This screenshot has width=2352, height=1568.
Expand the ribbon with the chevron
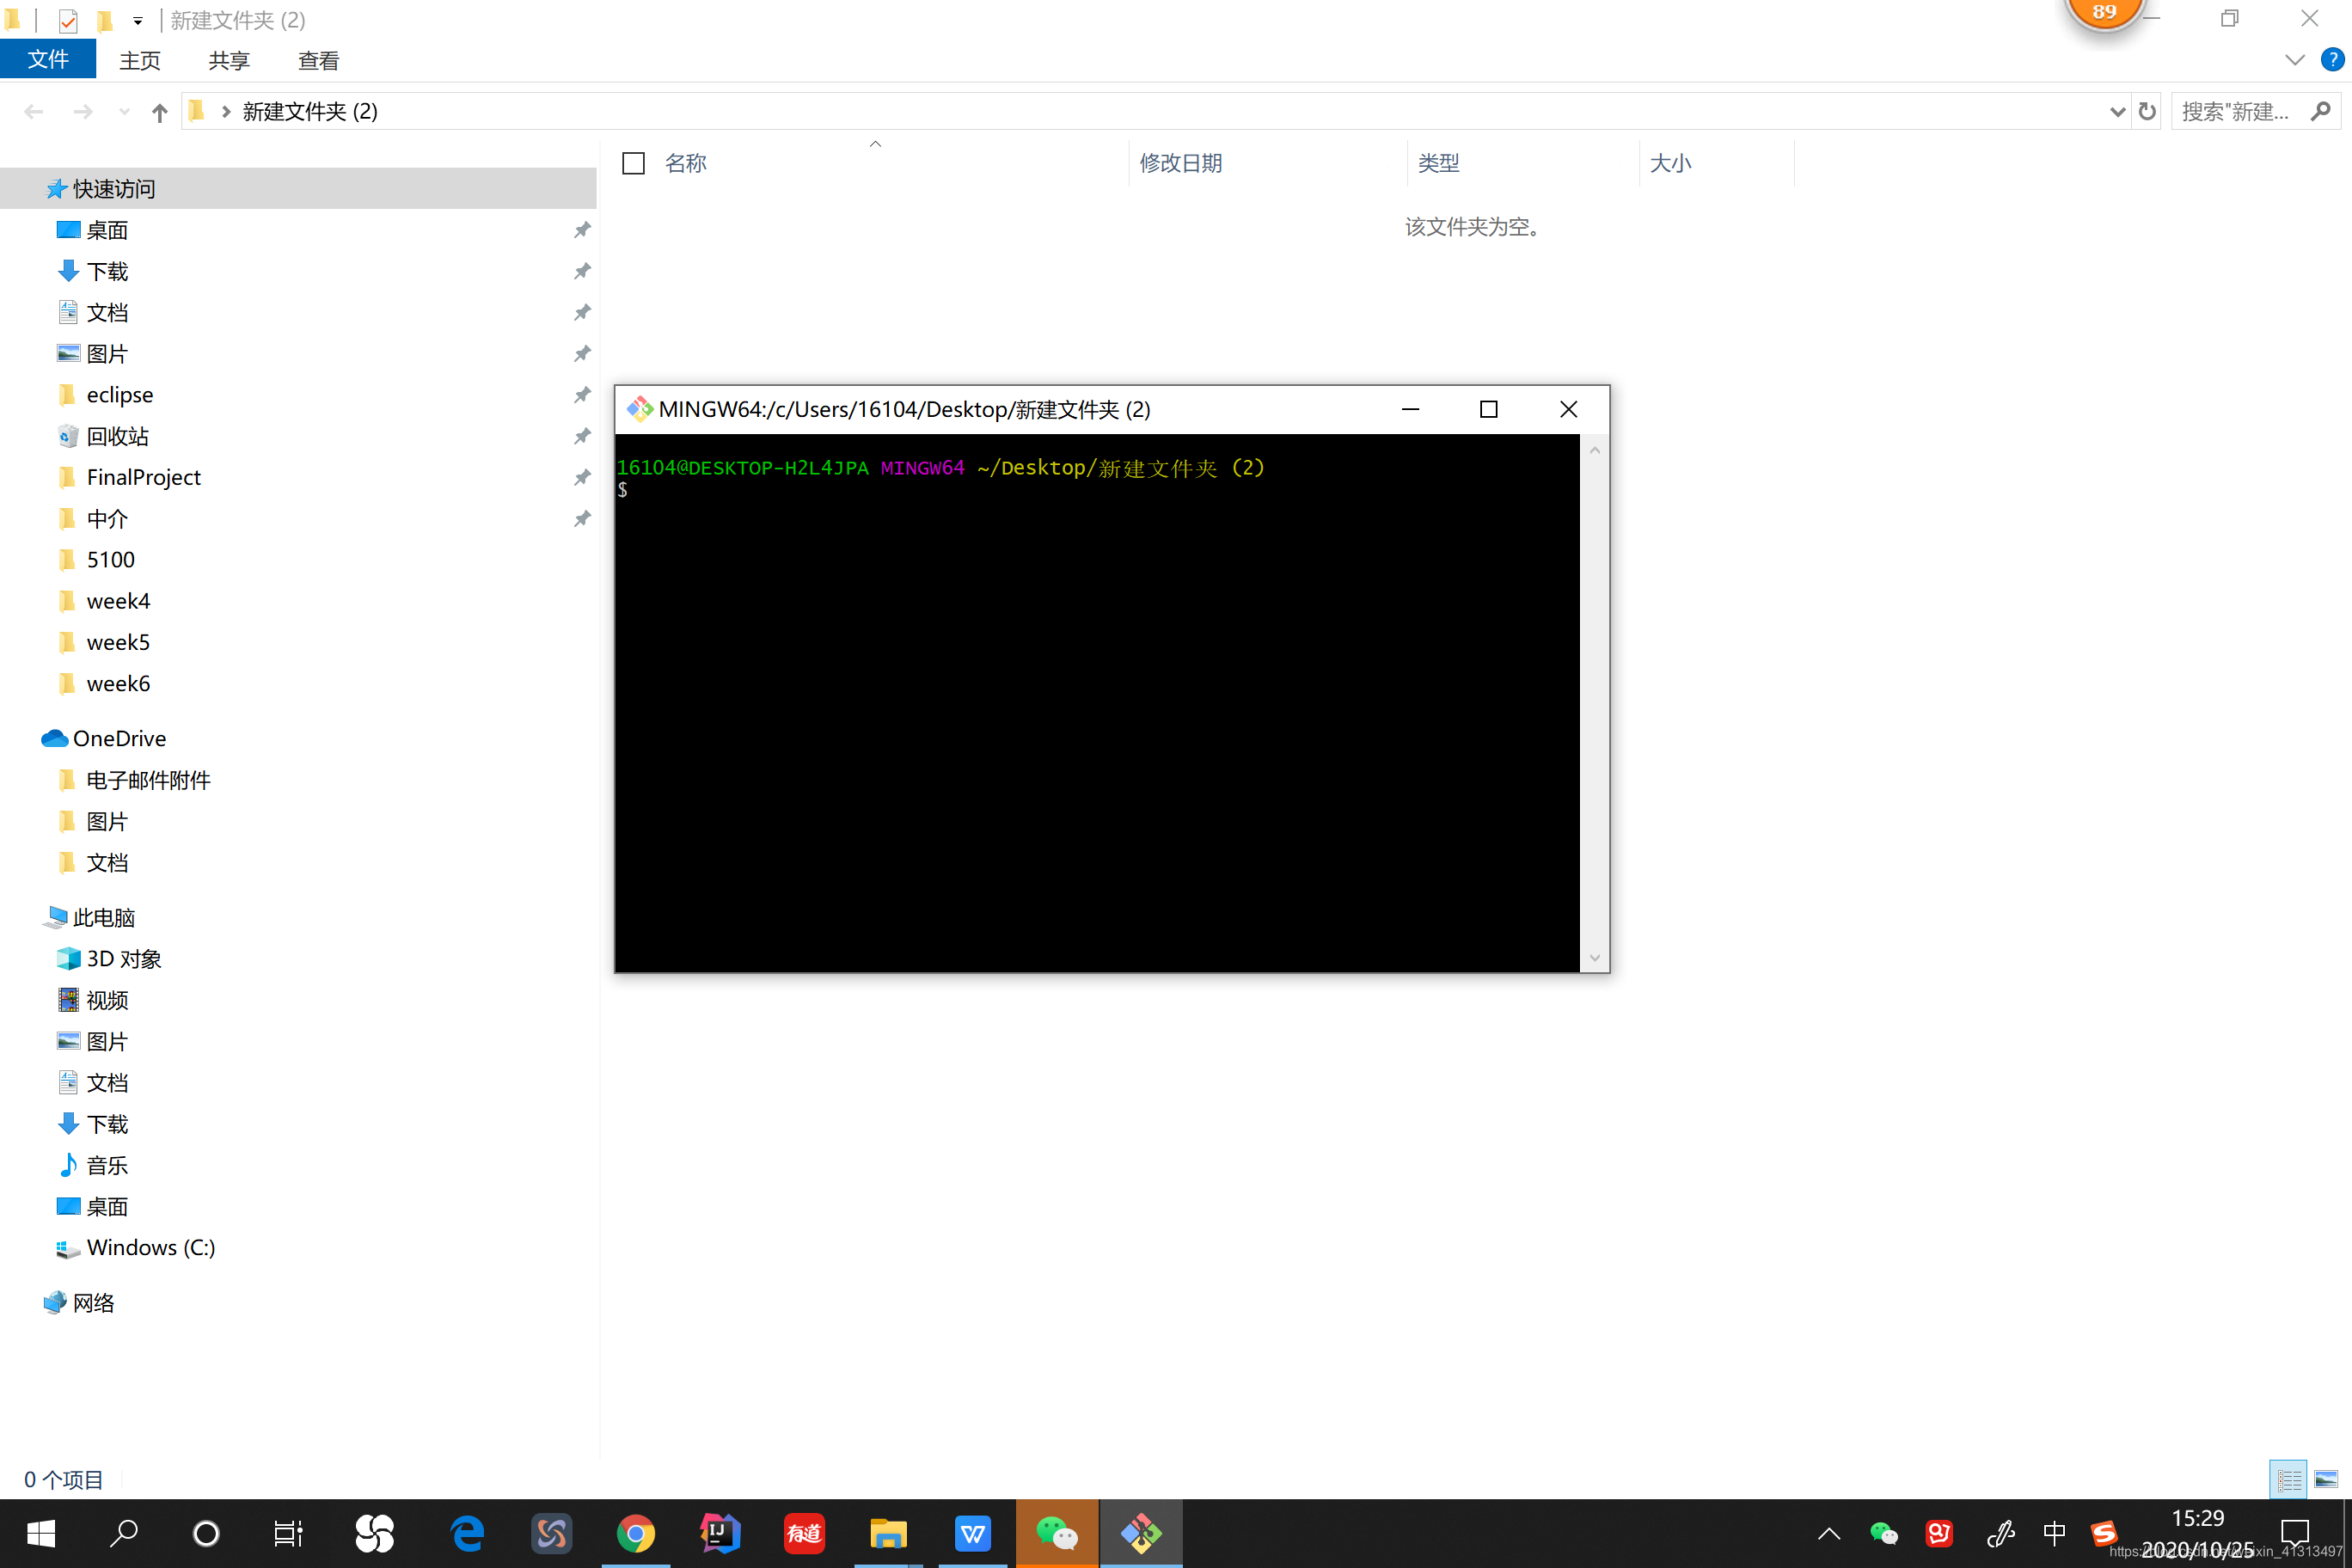coord(2295,61)
